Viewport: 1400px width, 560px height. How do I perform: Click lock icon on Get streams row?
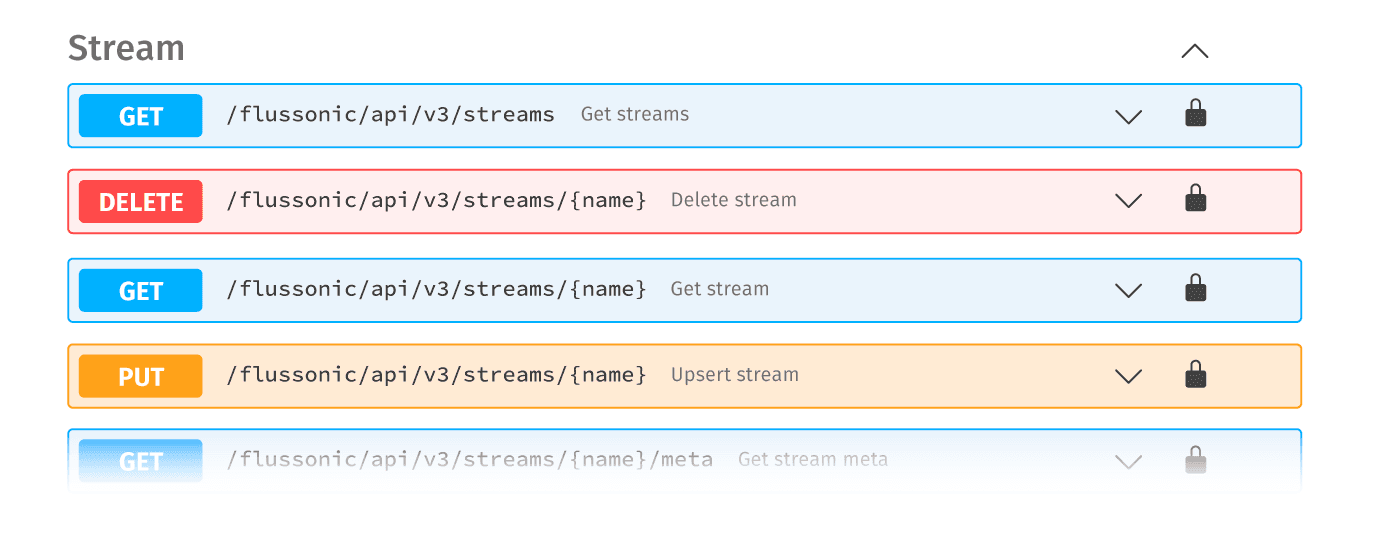pos(1196,114)
